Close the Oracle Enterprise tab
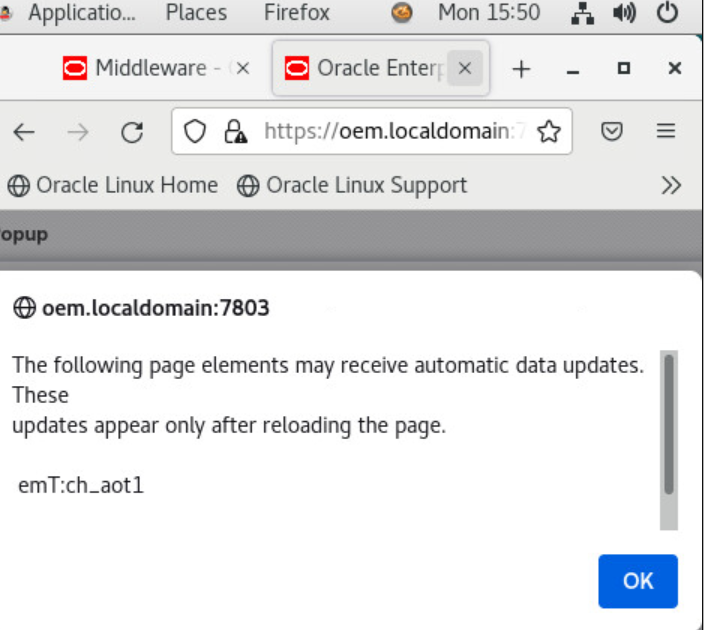The image size is (704, 630). [464, 68]
